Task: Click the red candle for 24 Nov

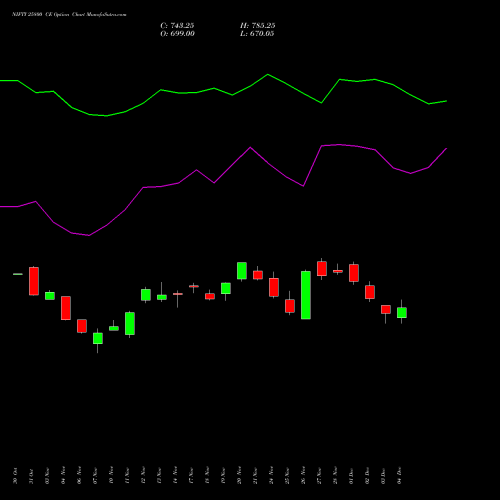Action: [x=274, y=287]
